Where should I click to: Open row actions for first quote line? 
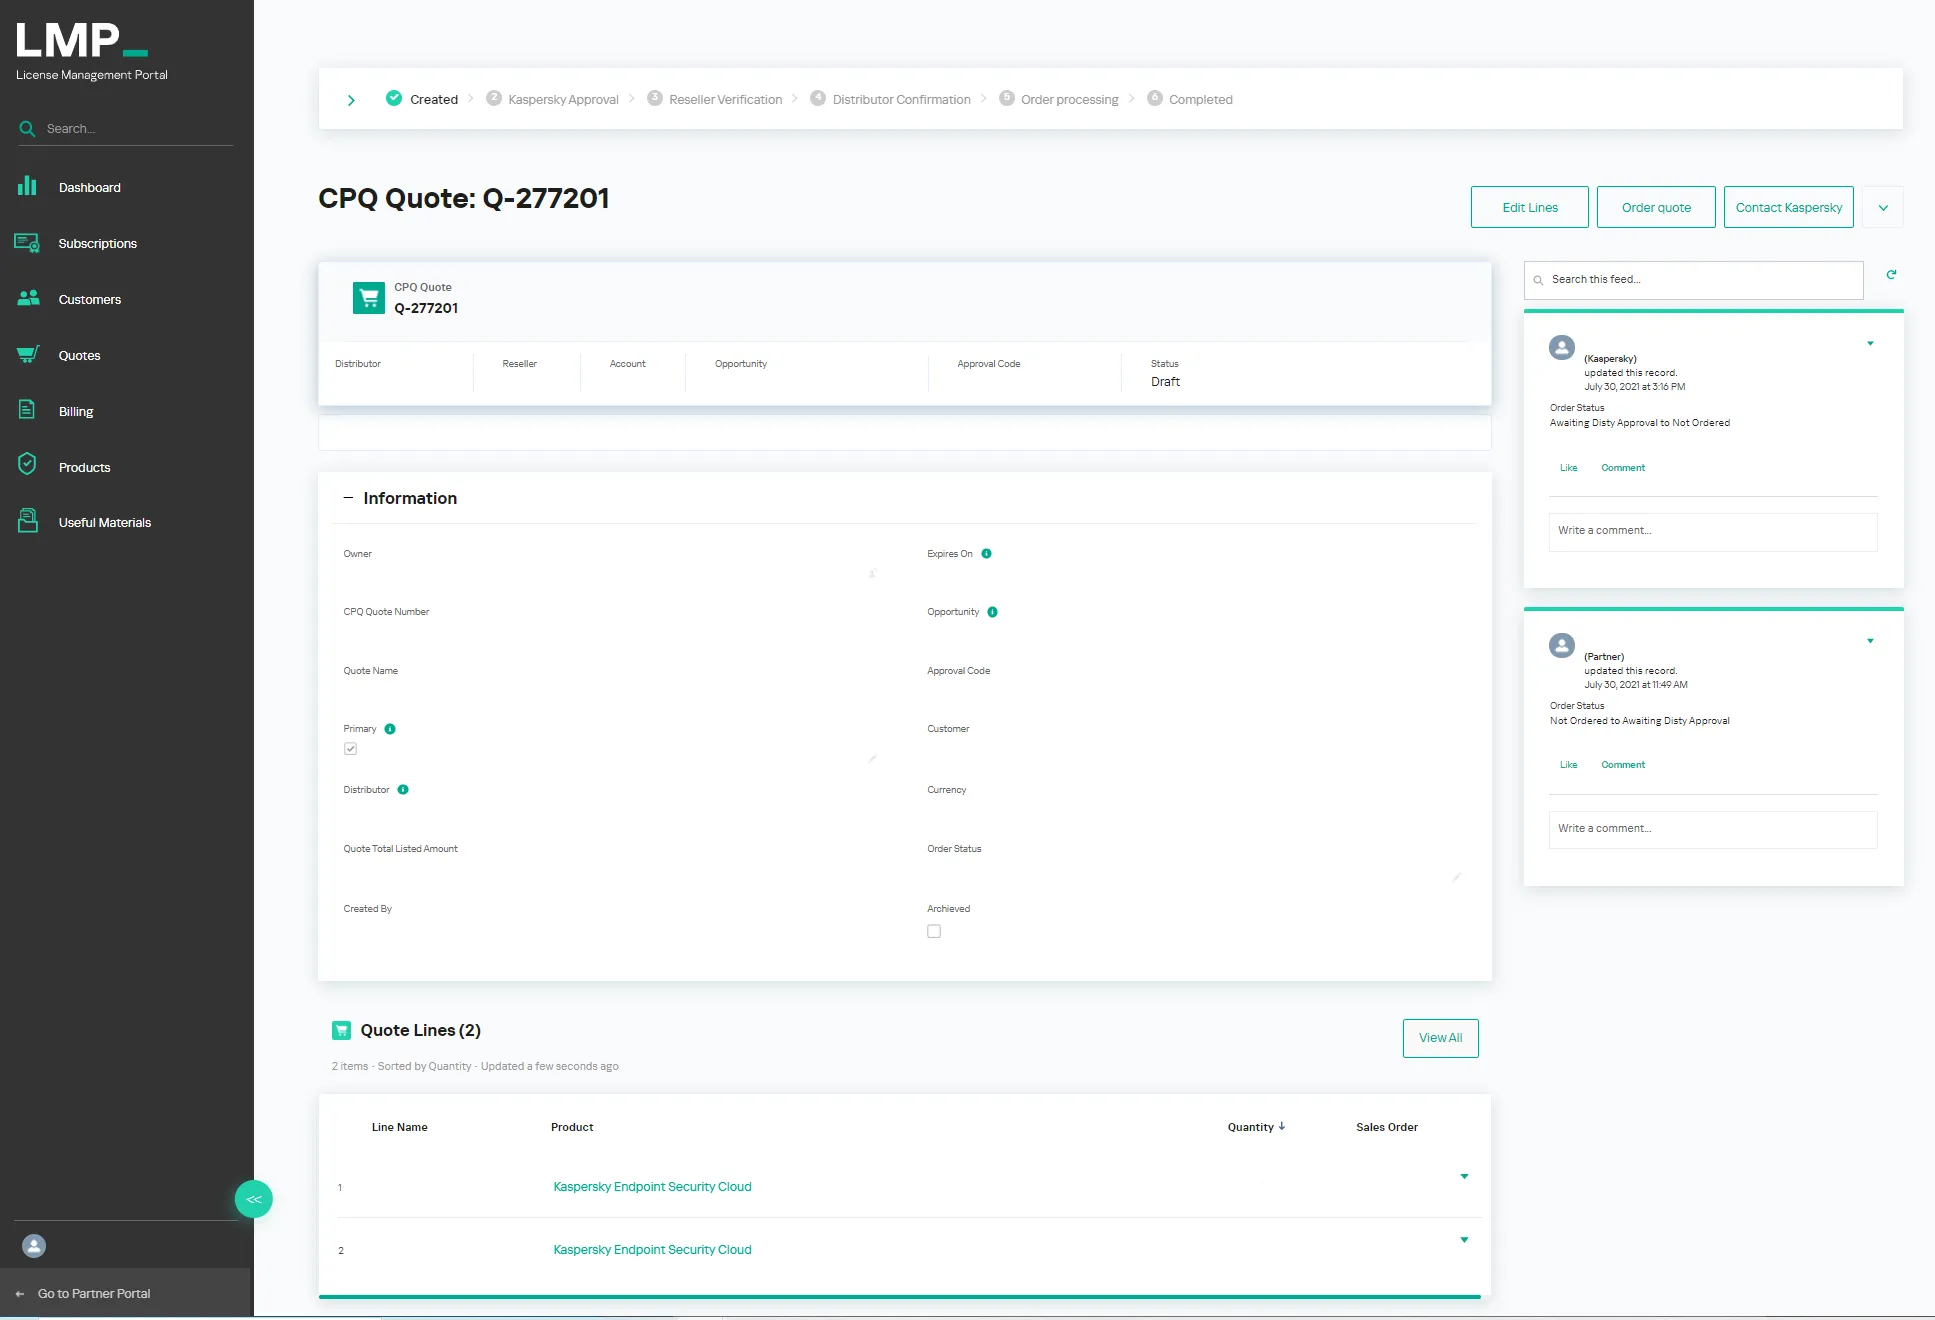[1464, 1177]
